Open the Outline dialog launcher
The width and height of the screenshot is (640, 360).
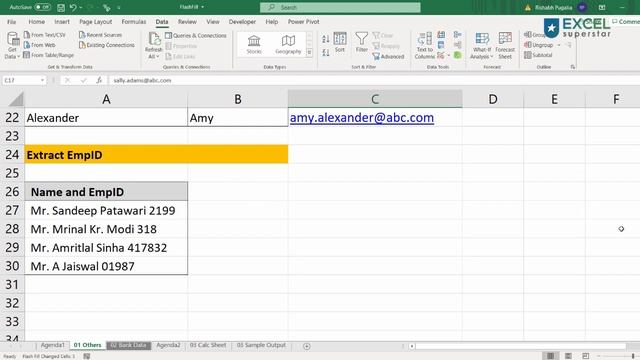tap(573, 67)
